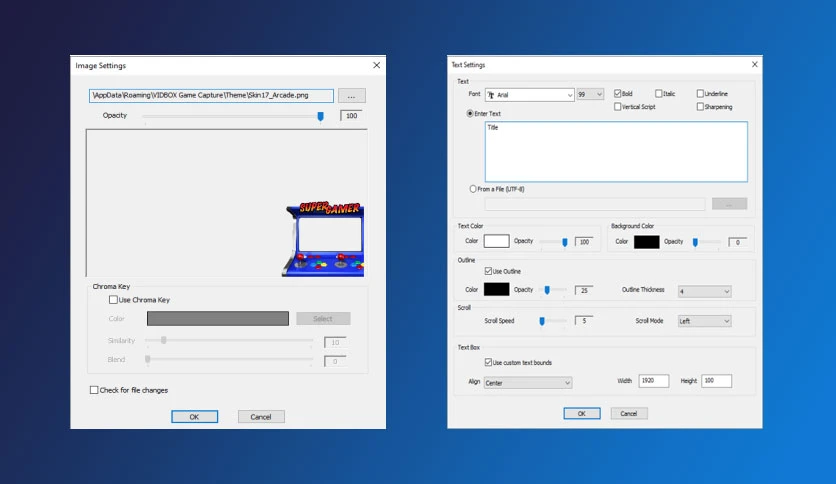The height and width of the screenshot is (484, 836).
Task: Click the gray chroma key color bar
Action: [x=218, y=318]
